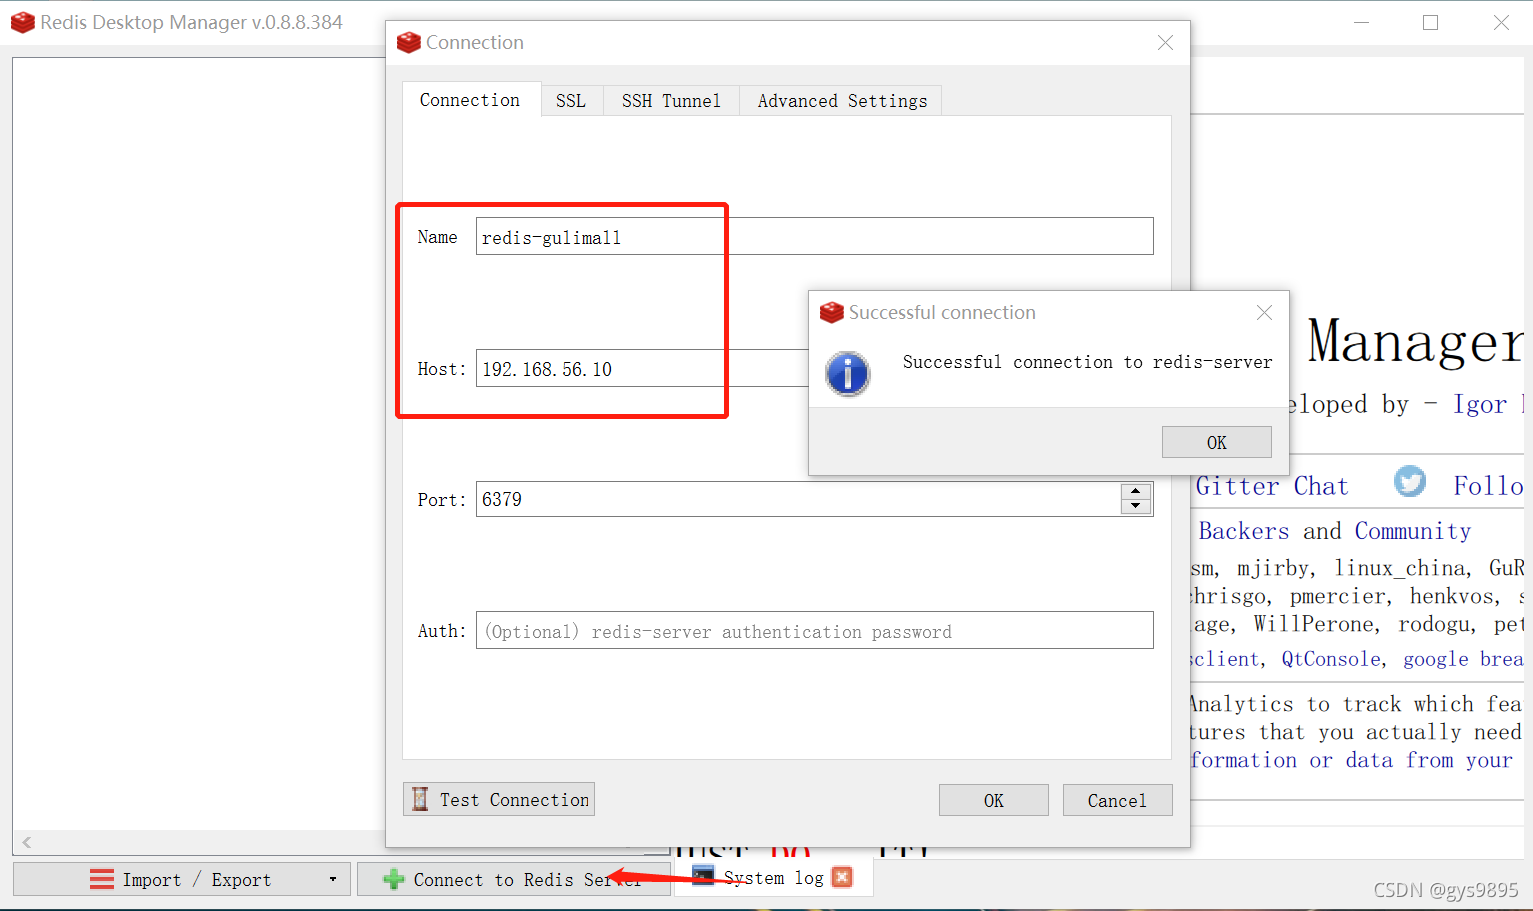Click the Igor developer link
The image size is (1533, 911).
pos(1480,404)
